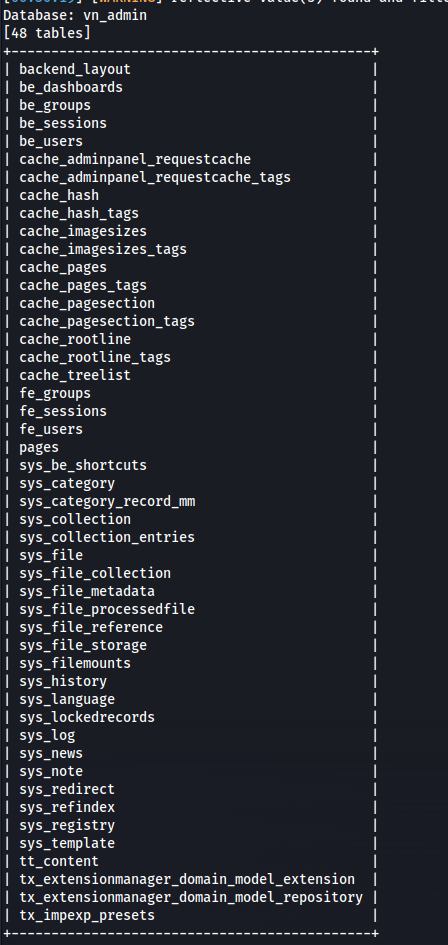Click the fe_sessions table name
This screenshot has width=448, height=945.
point(63,411)
